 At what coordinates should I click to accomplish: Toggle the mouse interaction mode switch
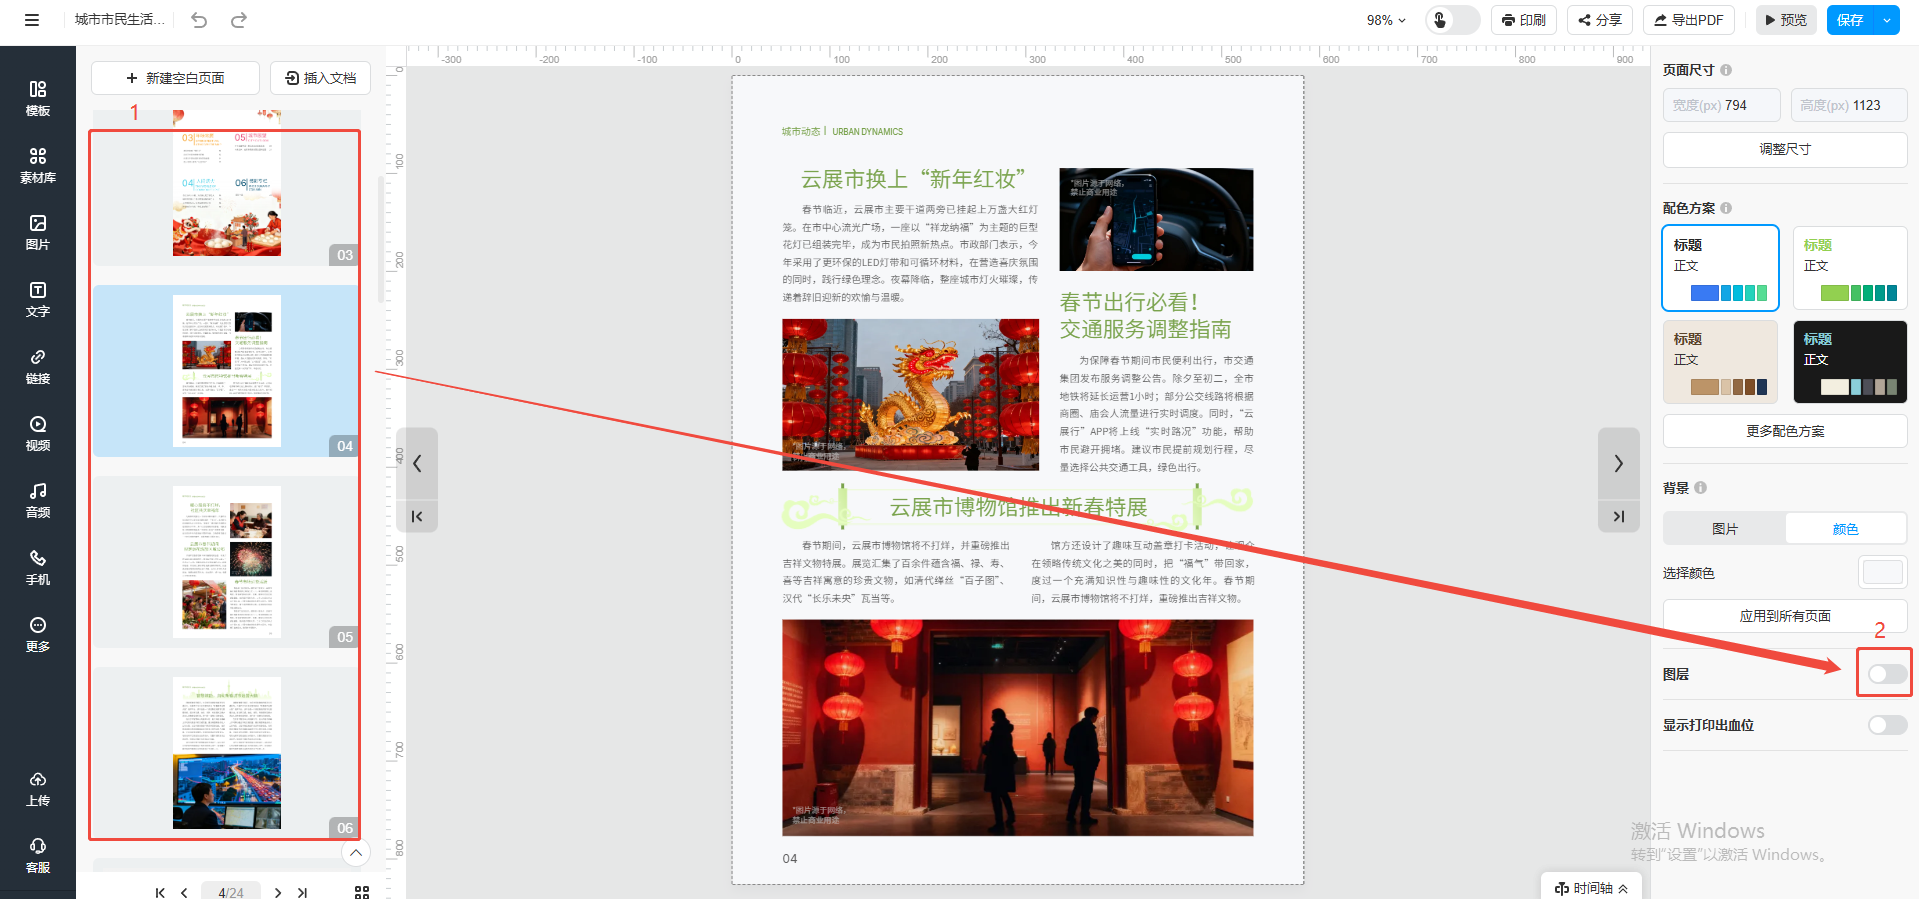(1452, 20)
